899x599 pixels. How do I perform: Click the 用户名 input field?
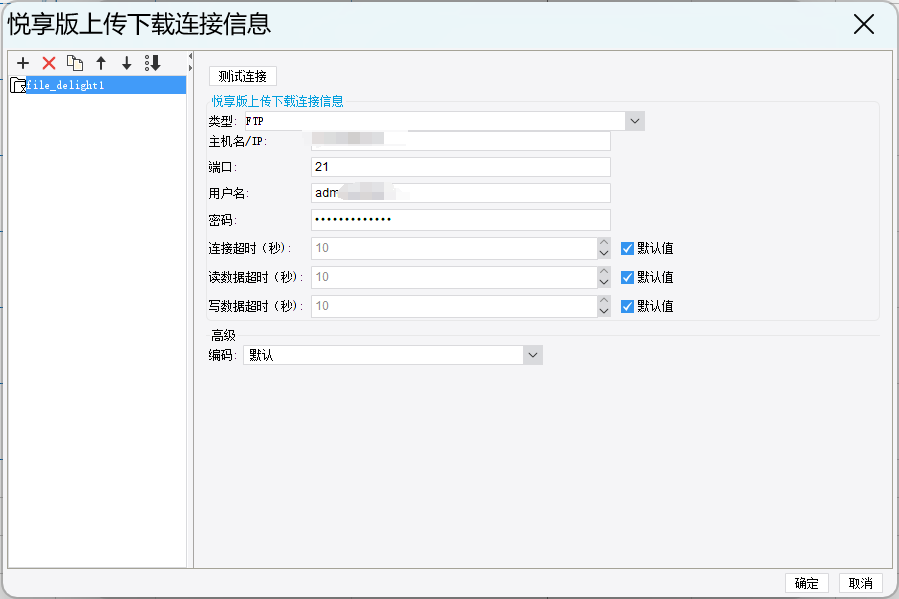coord(460,193)
